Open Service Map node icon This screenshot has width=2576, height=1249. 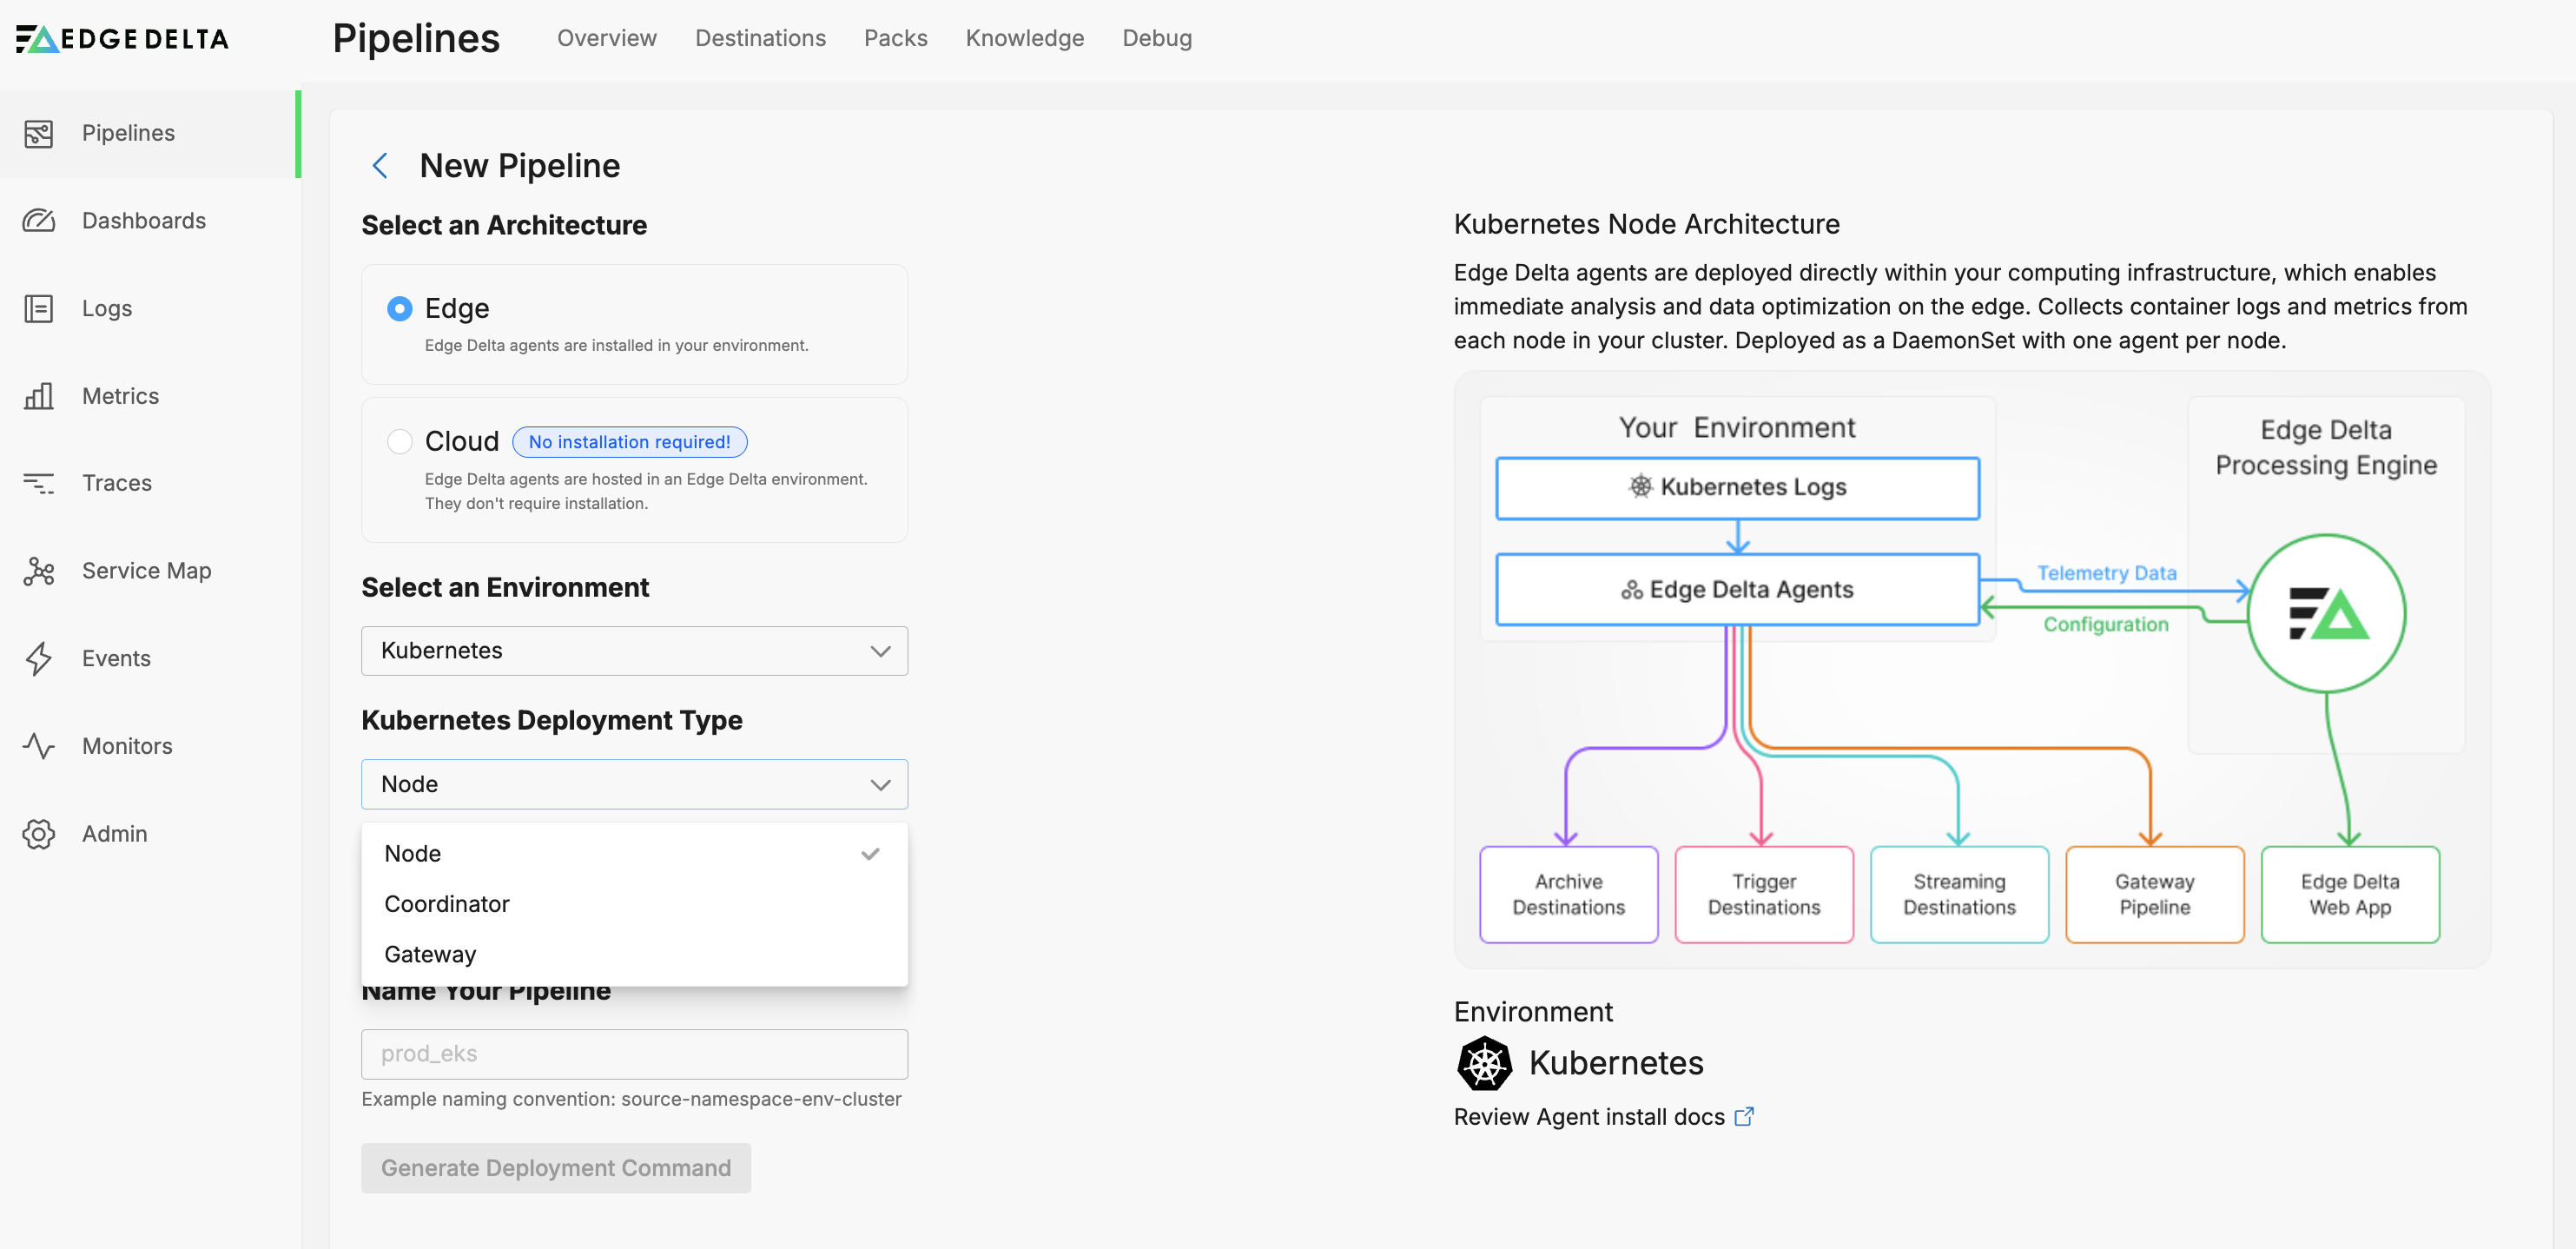(39, 571)
